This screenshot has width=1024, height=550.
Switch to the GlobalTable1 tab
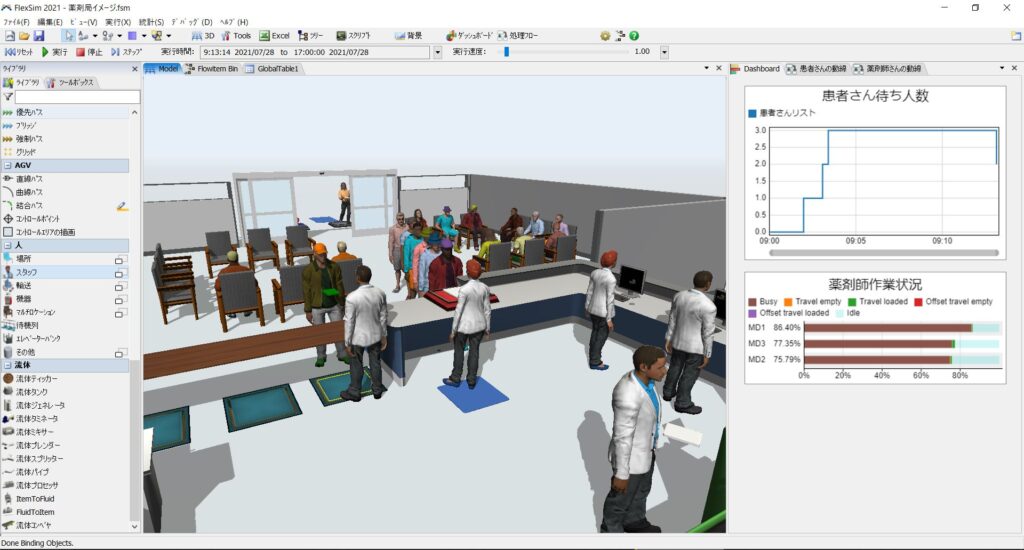(x=272, y=69)
